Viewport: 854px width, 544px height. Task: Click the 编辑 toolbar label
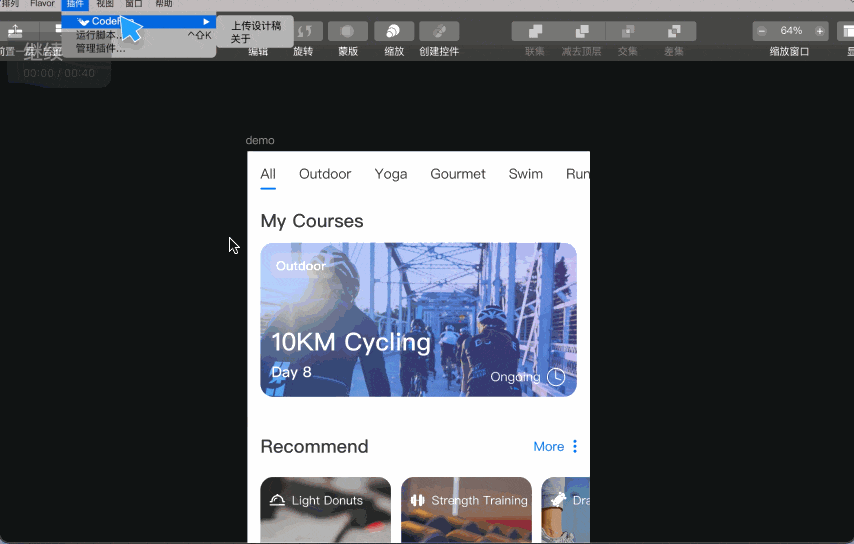(x=258, y=52)
